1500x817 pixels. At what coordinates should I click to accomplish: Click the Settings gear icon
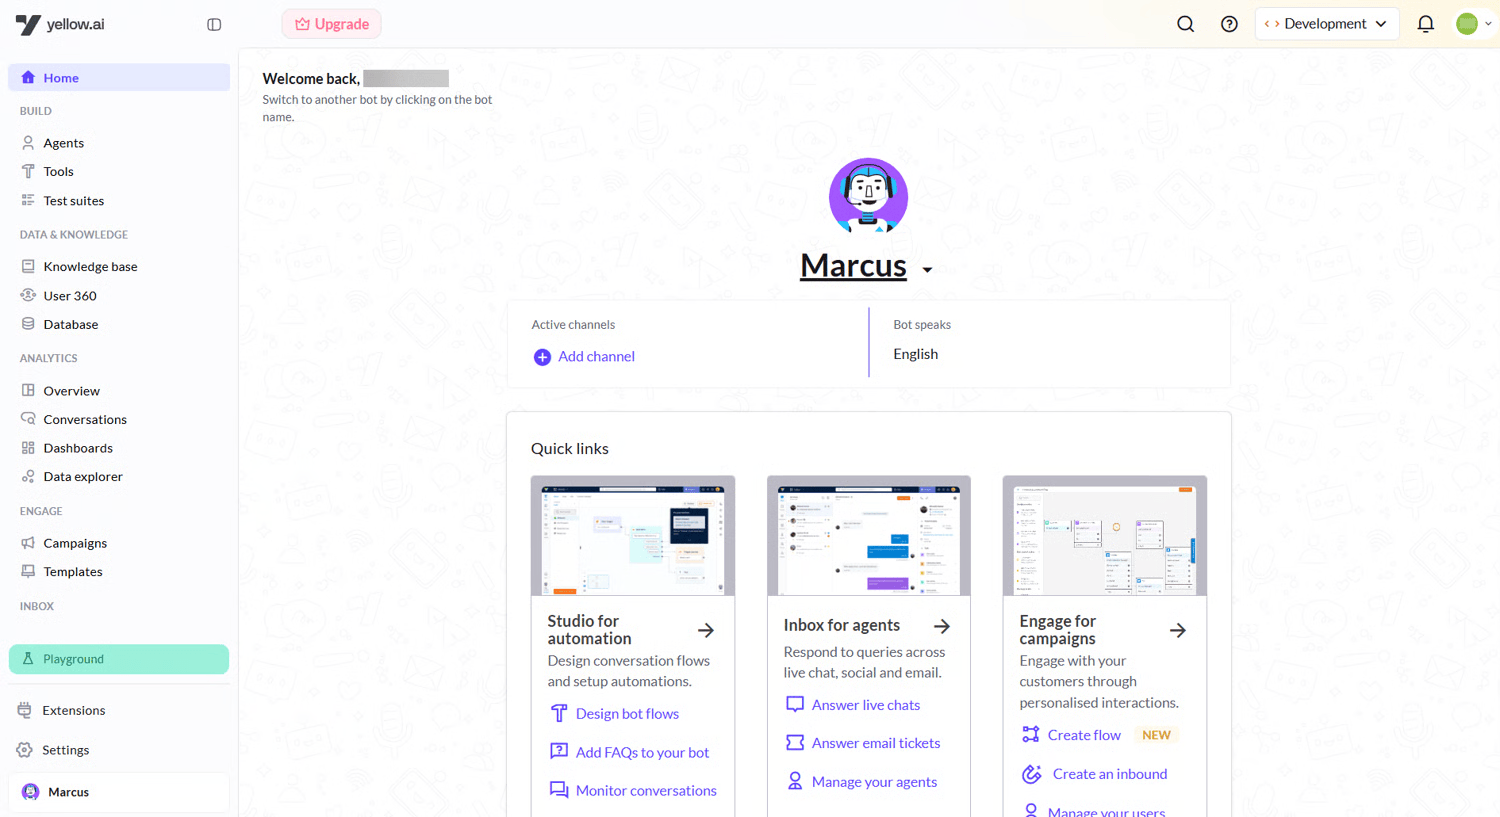coord(25,750)
